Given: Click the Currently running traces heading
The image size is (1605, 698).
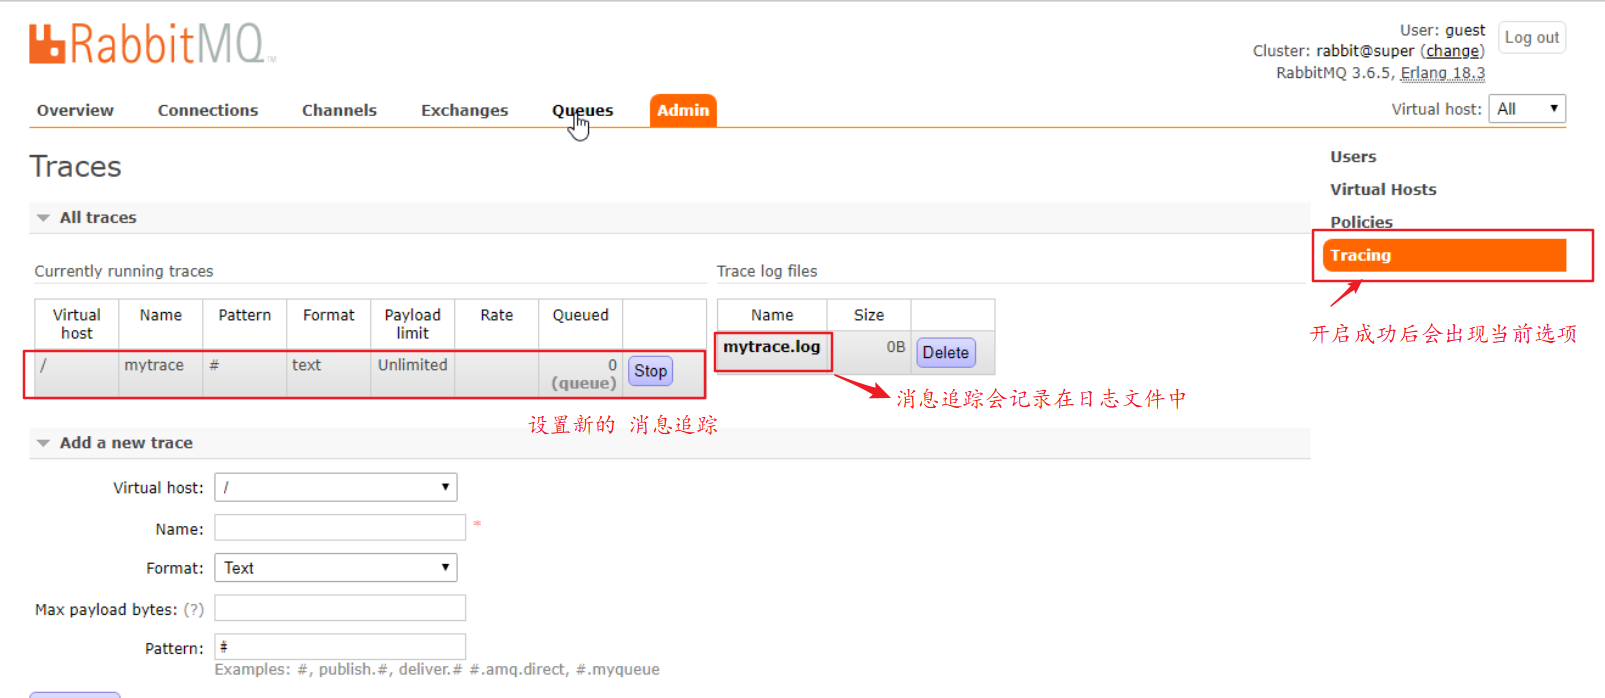Looking at the screenshot, I should [x=124, y=271].
